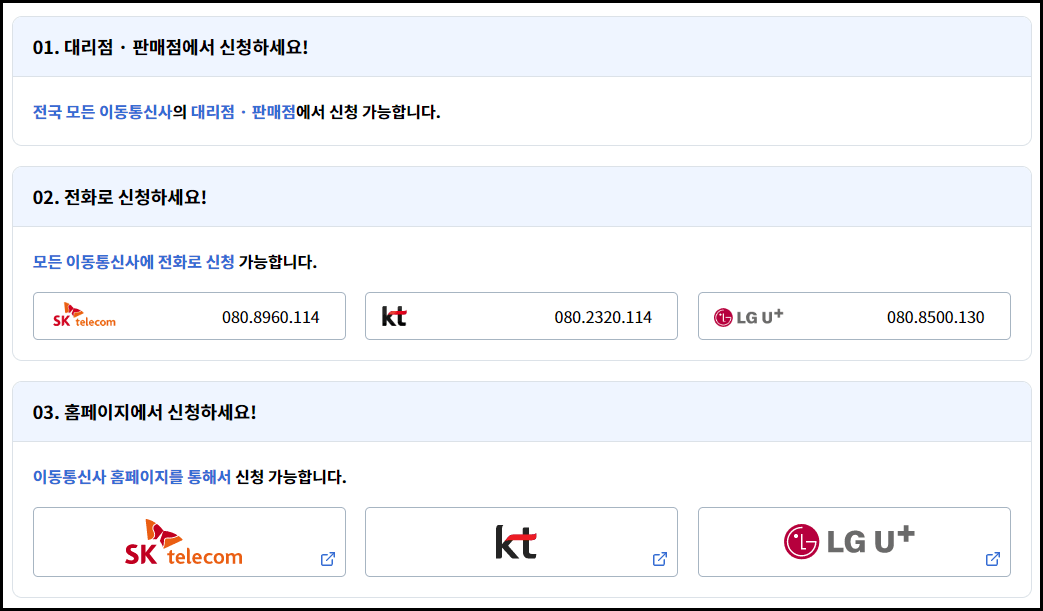Image resolution: width=1043 pixels, height=611 pixels.
Task: Open SK telecom homepage via external link icon
Action: (326, 560)
